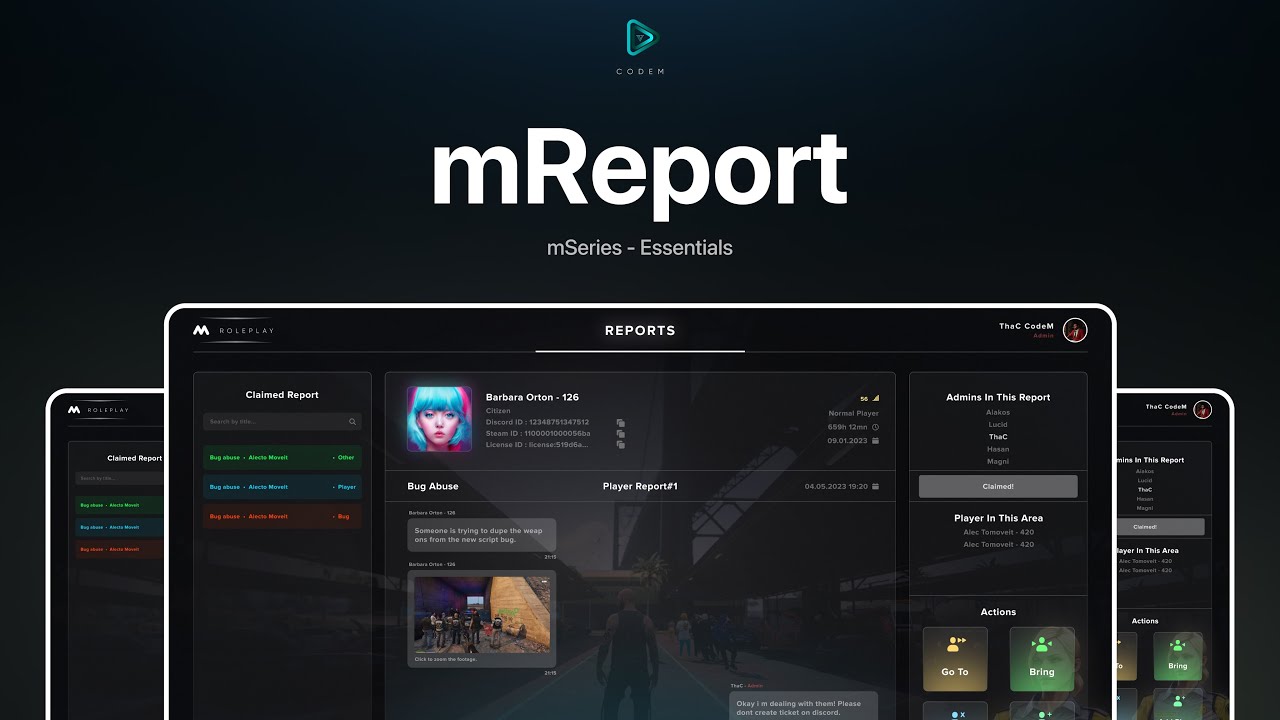Open the green Bug abuse row in the left window
The width and height of the screenshot is (1280, 720).
[120, 505]
